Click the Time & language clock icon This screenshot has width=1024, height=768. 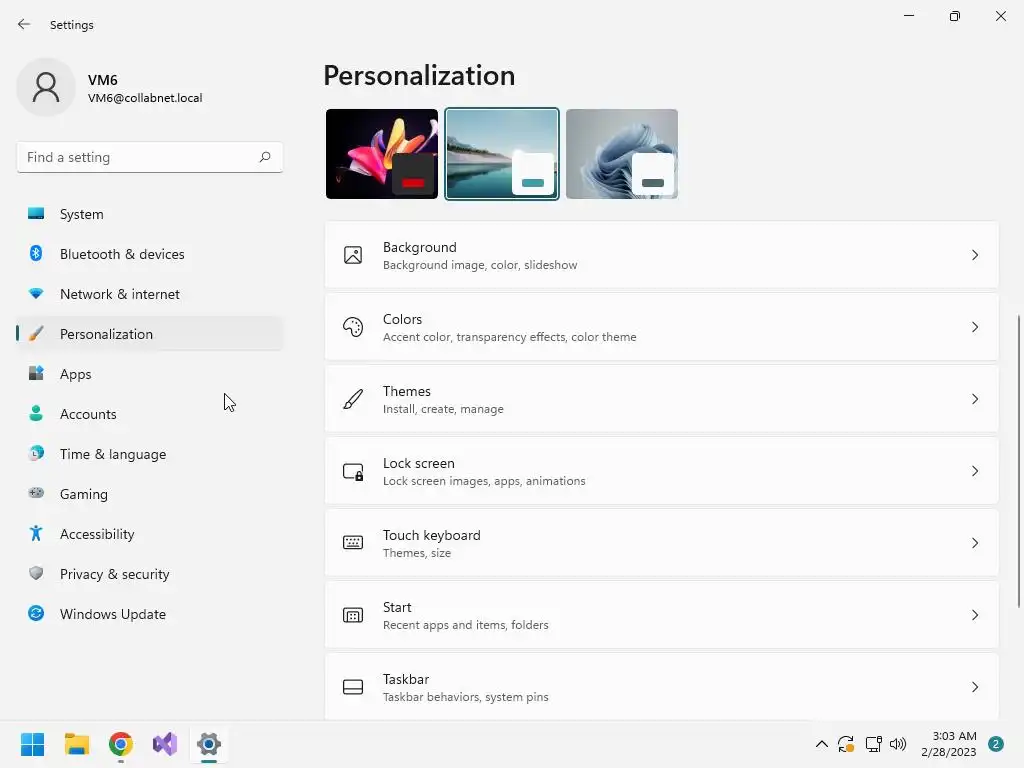pos(36,453)
